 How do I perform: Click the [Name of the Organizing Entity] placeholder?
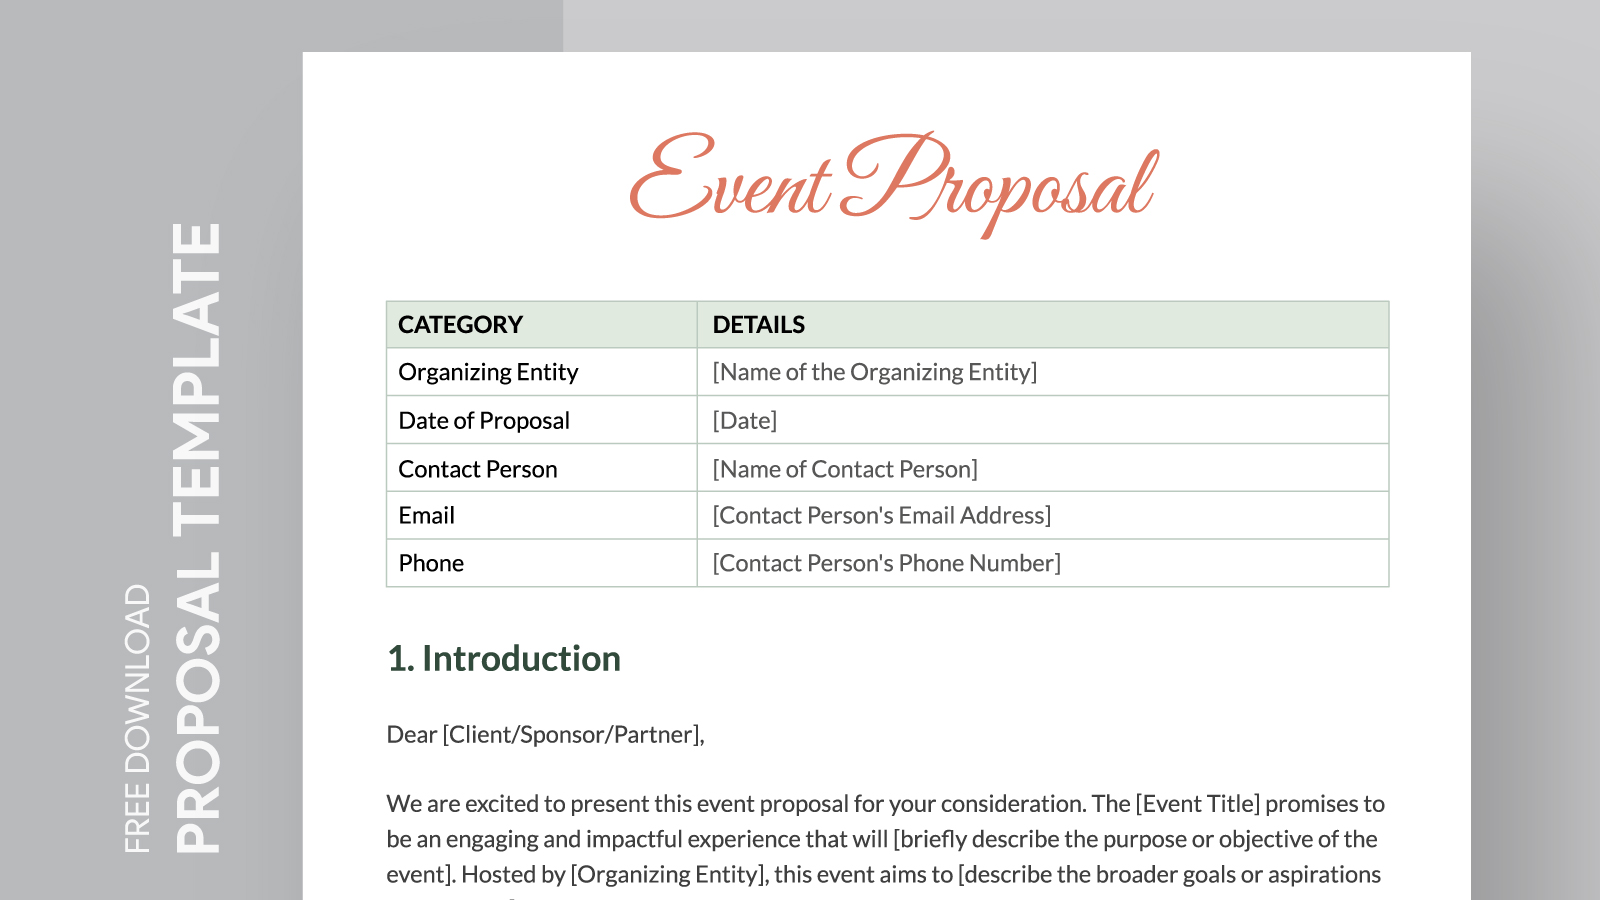coord(874,372)
